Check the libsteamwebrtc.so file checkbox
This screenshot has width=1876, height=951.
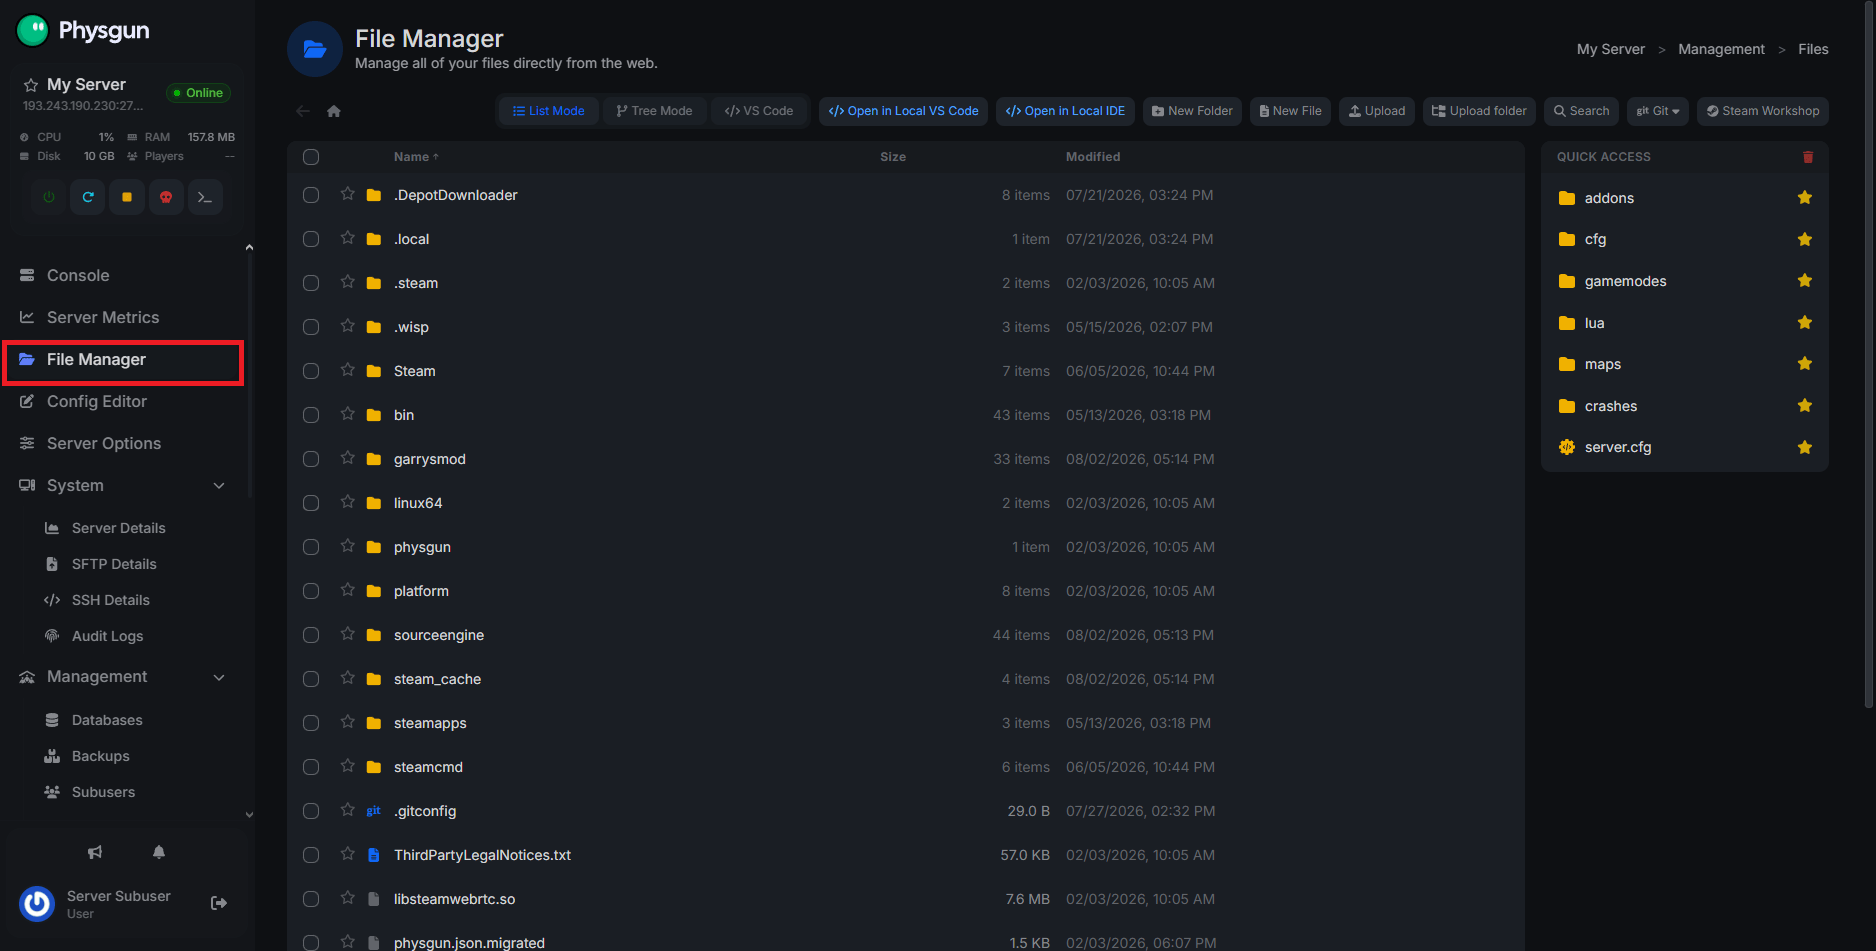(x=311, y=899)
